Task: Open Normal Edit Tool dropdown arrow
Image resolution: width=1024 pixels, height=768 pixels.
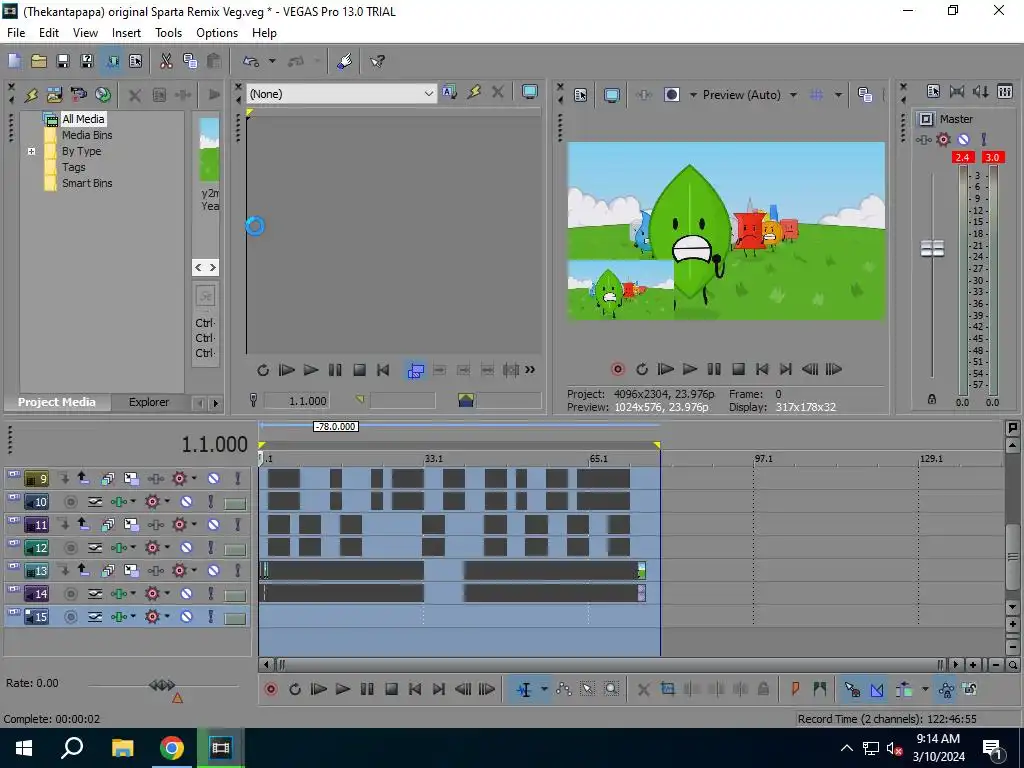Action: [543, 690]
